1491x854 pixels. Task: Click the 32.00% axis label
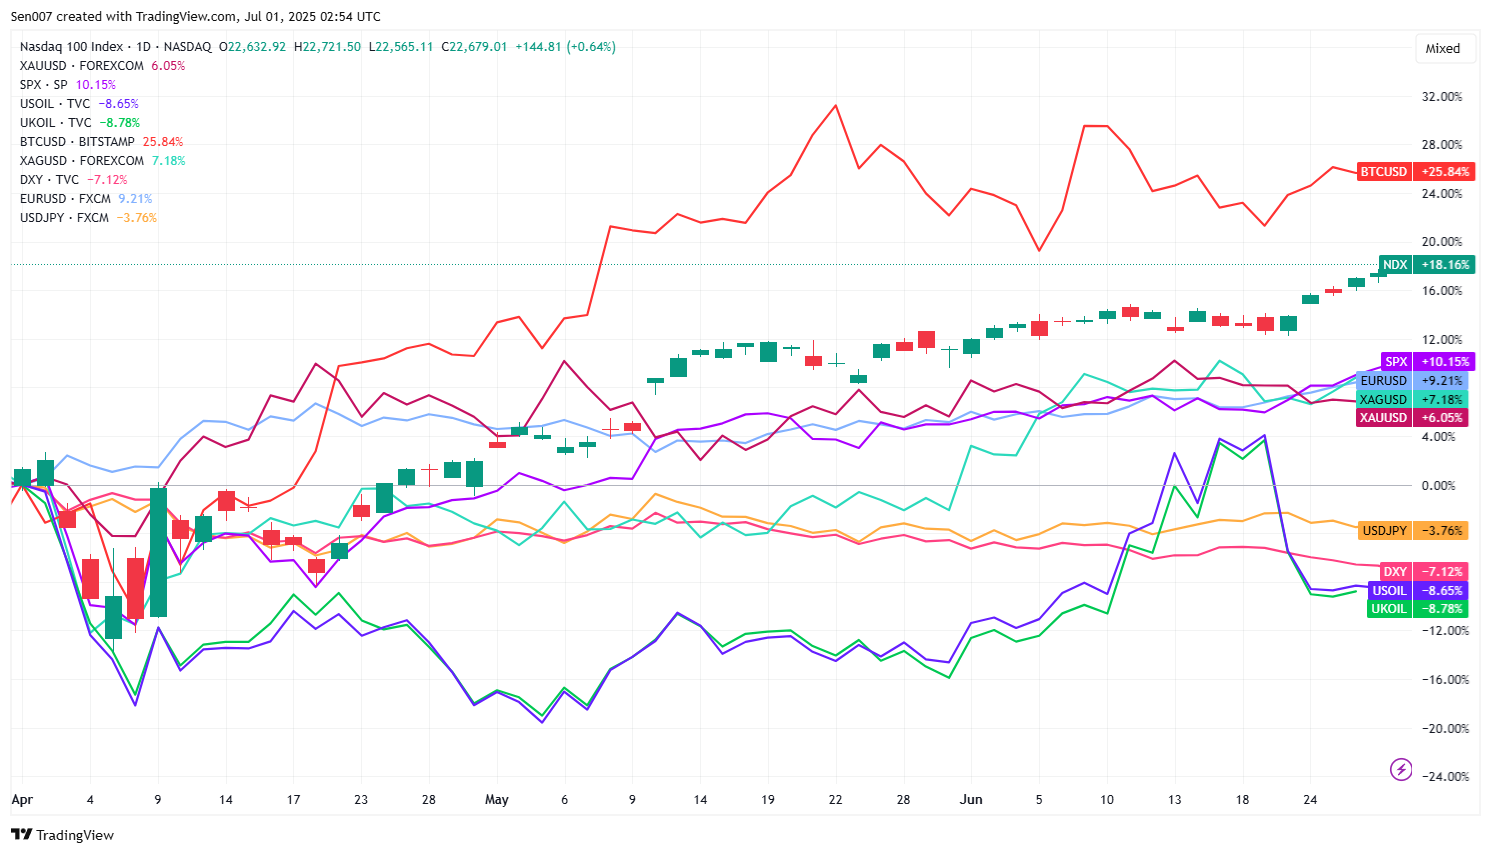point(1441,97)
